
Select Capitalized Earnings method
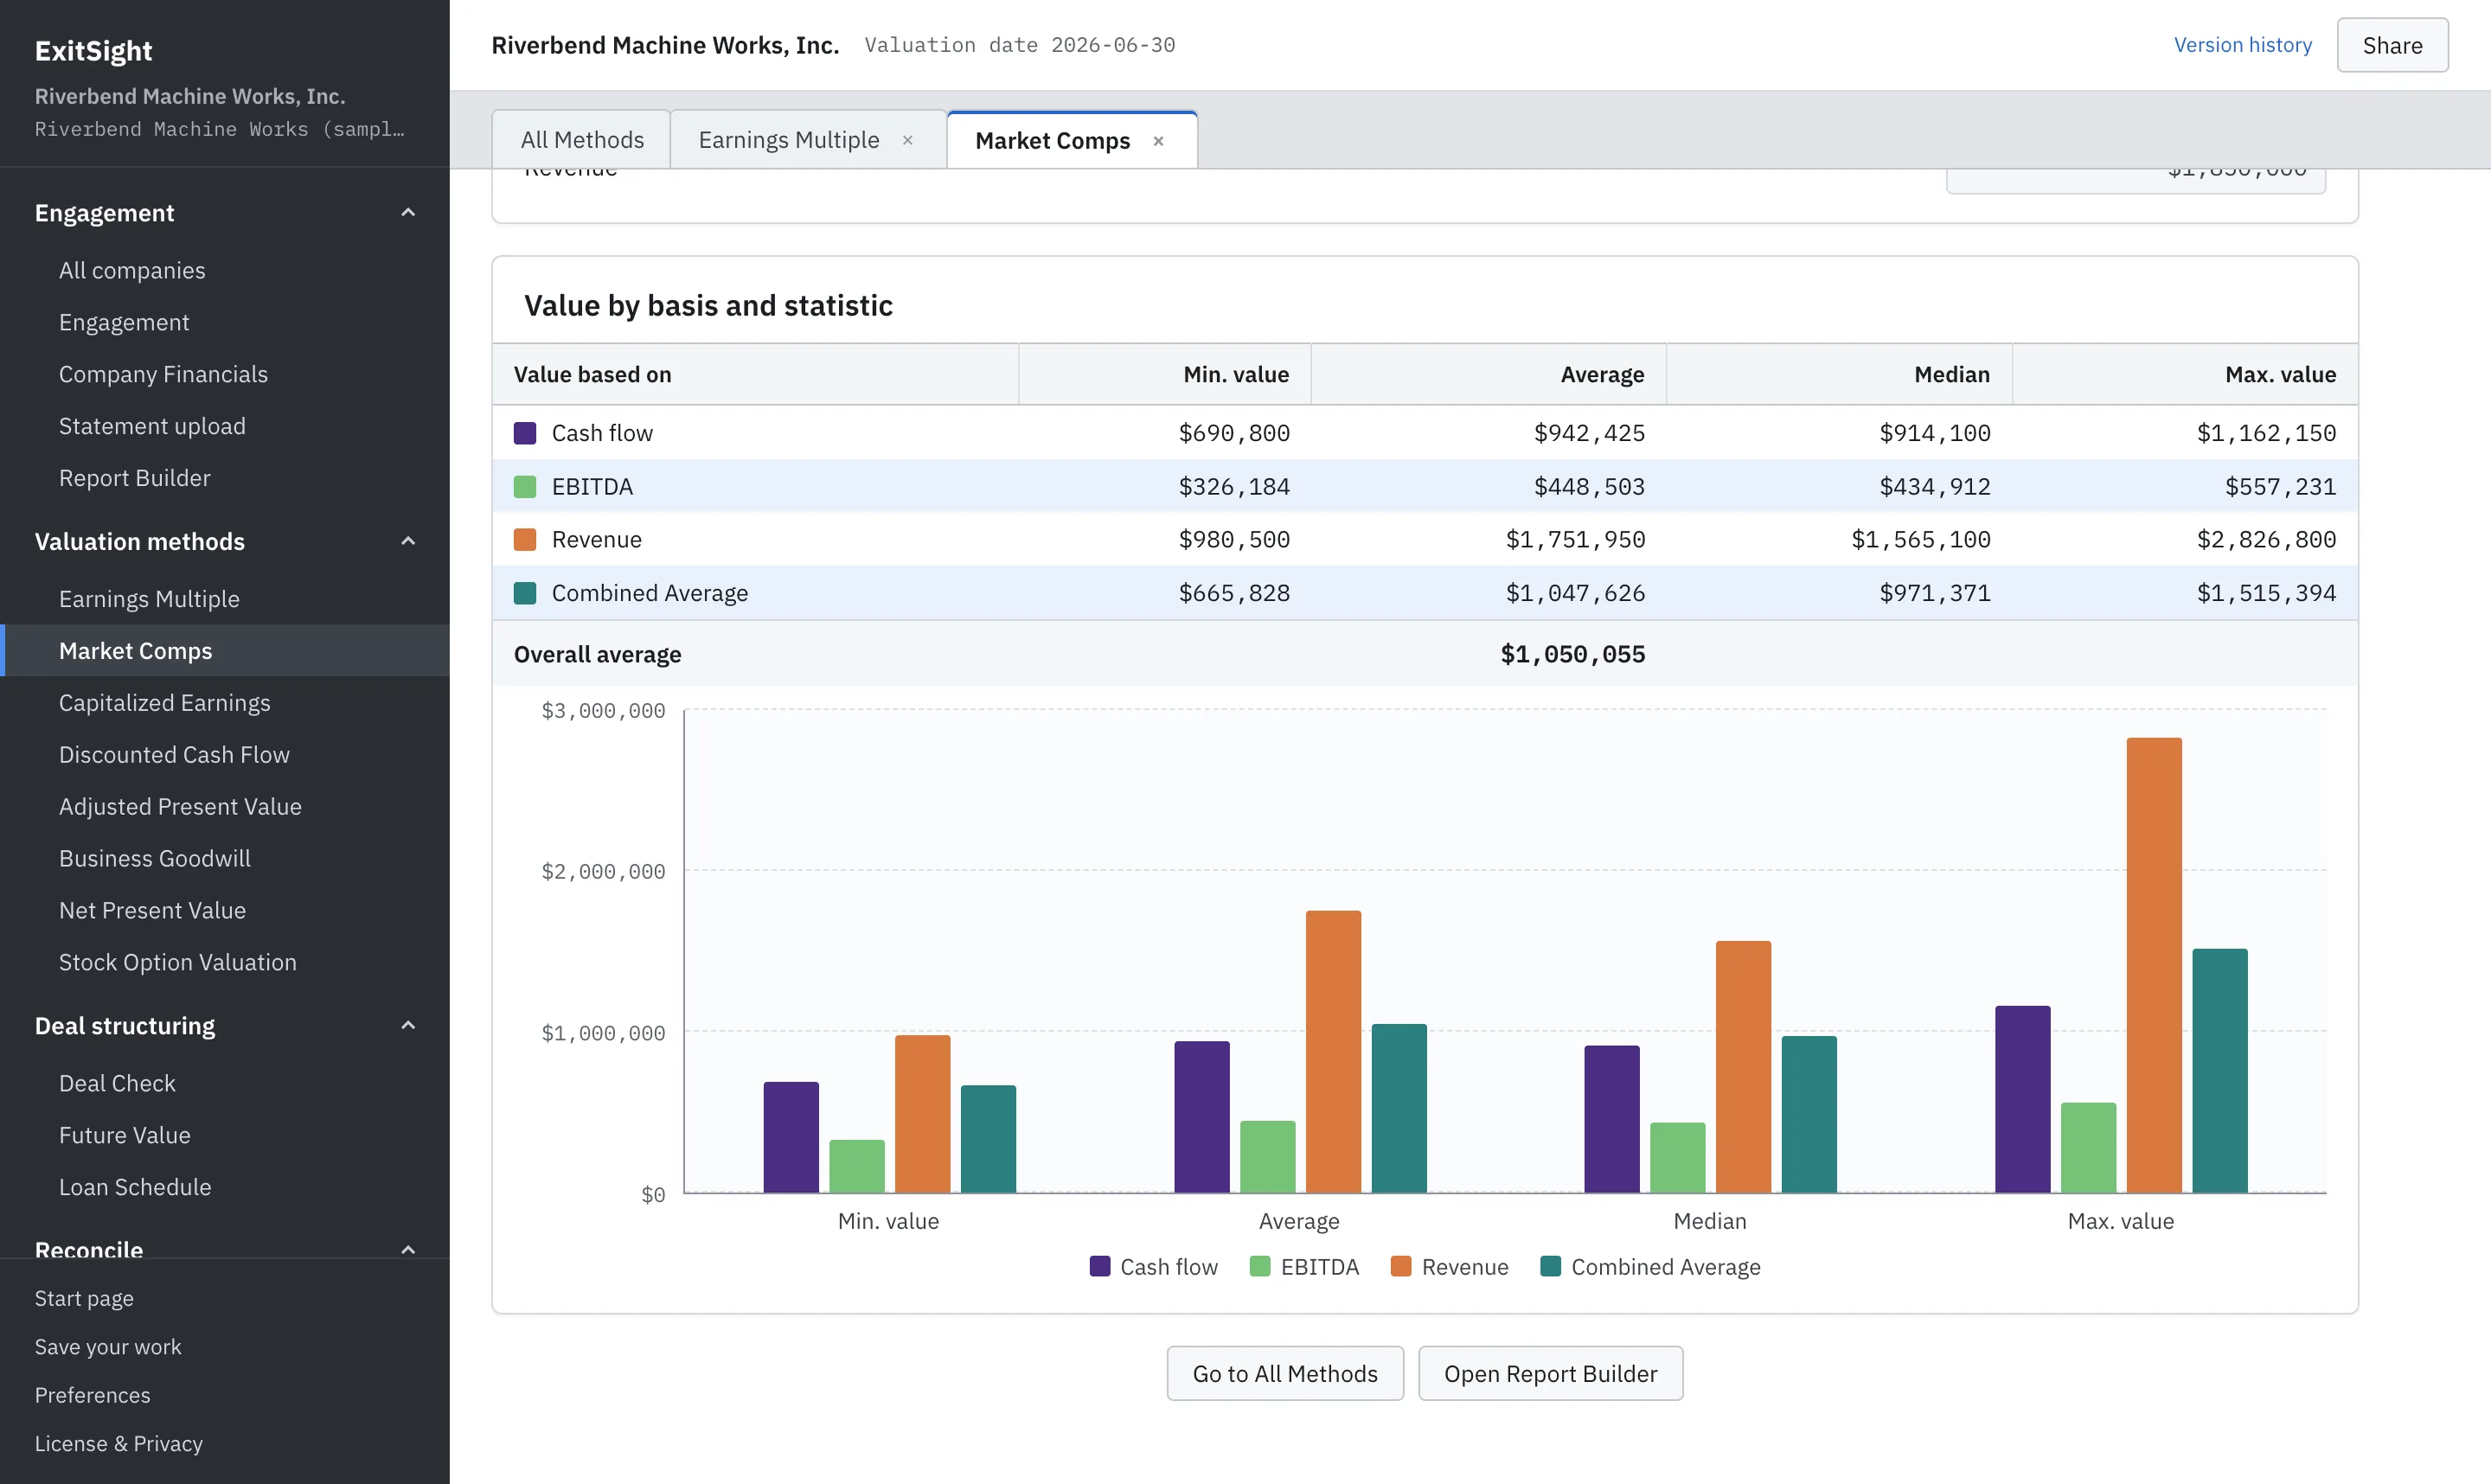pyautogui.click(x=225, y=703)
